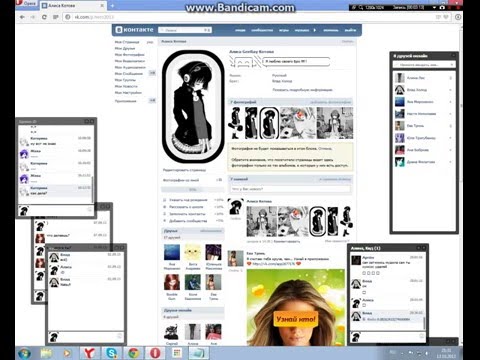Open red-haired friend avatar in Друзья block
The width and height of the screenshot is (480, 360).
172,282
